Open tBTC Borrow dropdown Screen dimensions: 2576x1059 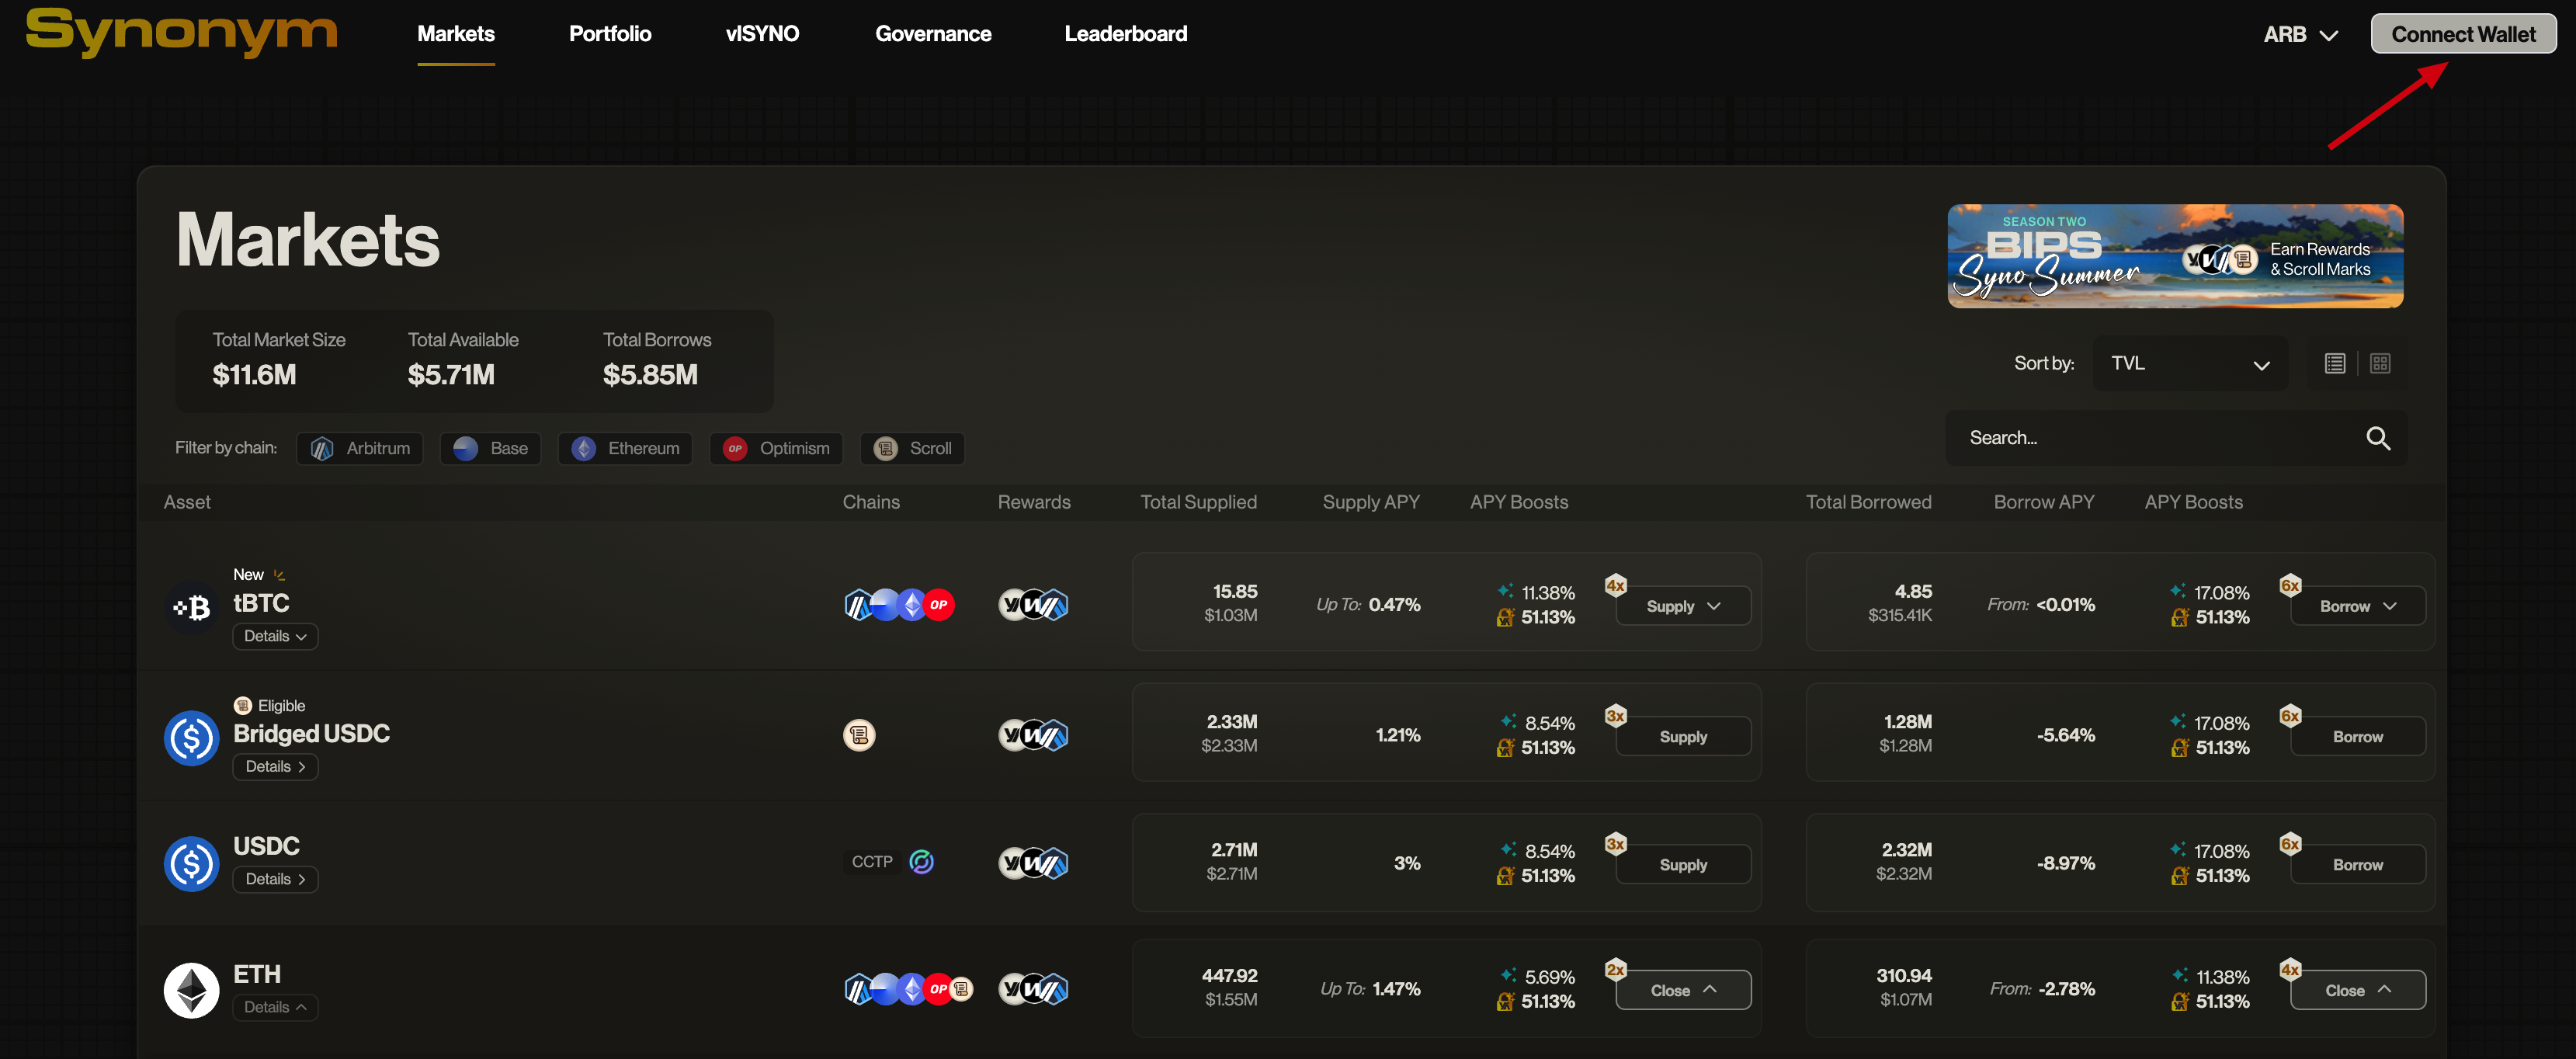tap(2358, 607)
